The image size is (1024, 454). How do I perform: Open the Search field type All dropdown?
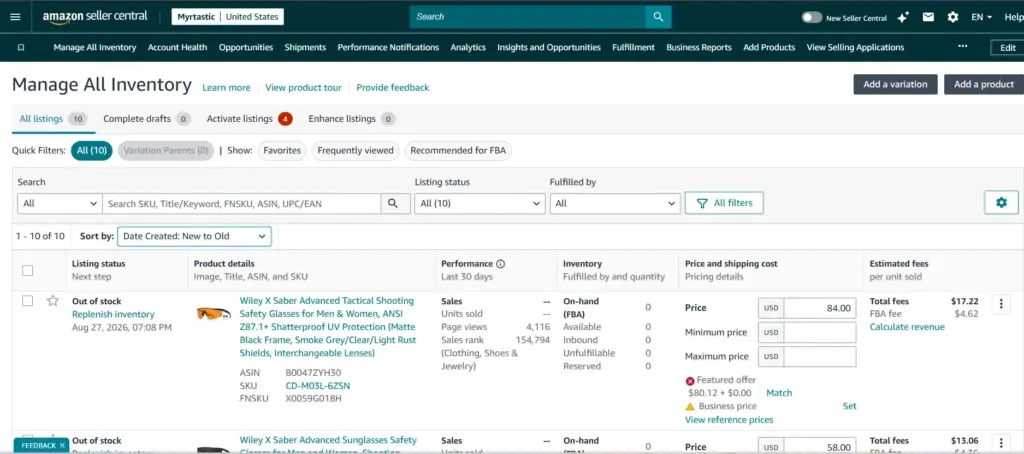[59, 204]
